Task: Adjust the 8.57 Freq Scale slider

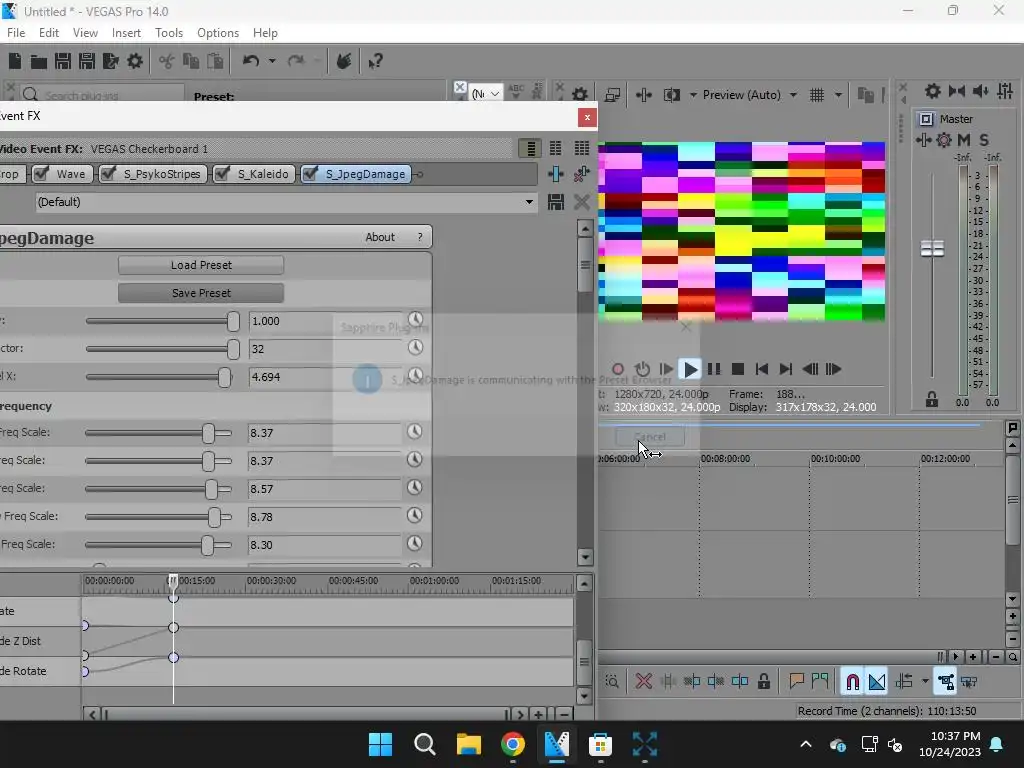Action: point(211,488)
